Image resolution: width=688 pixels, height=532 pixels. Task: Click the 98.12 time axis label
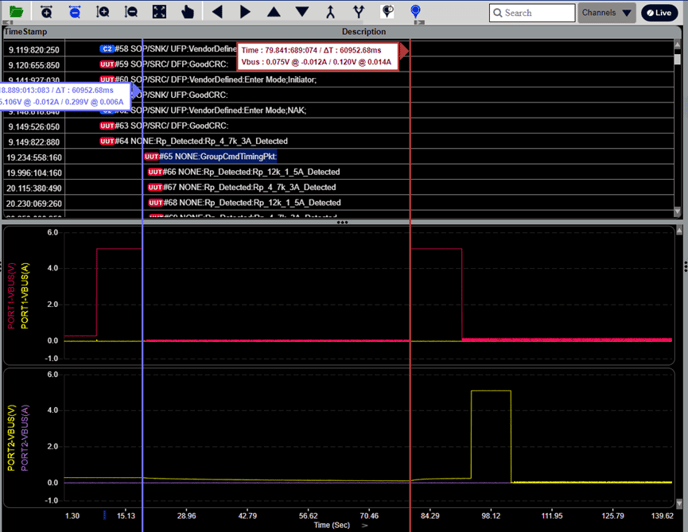[491, 515]
